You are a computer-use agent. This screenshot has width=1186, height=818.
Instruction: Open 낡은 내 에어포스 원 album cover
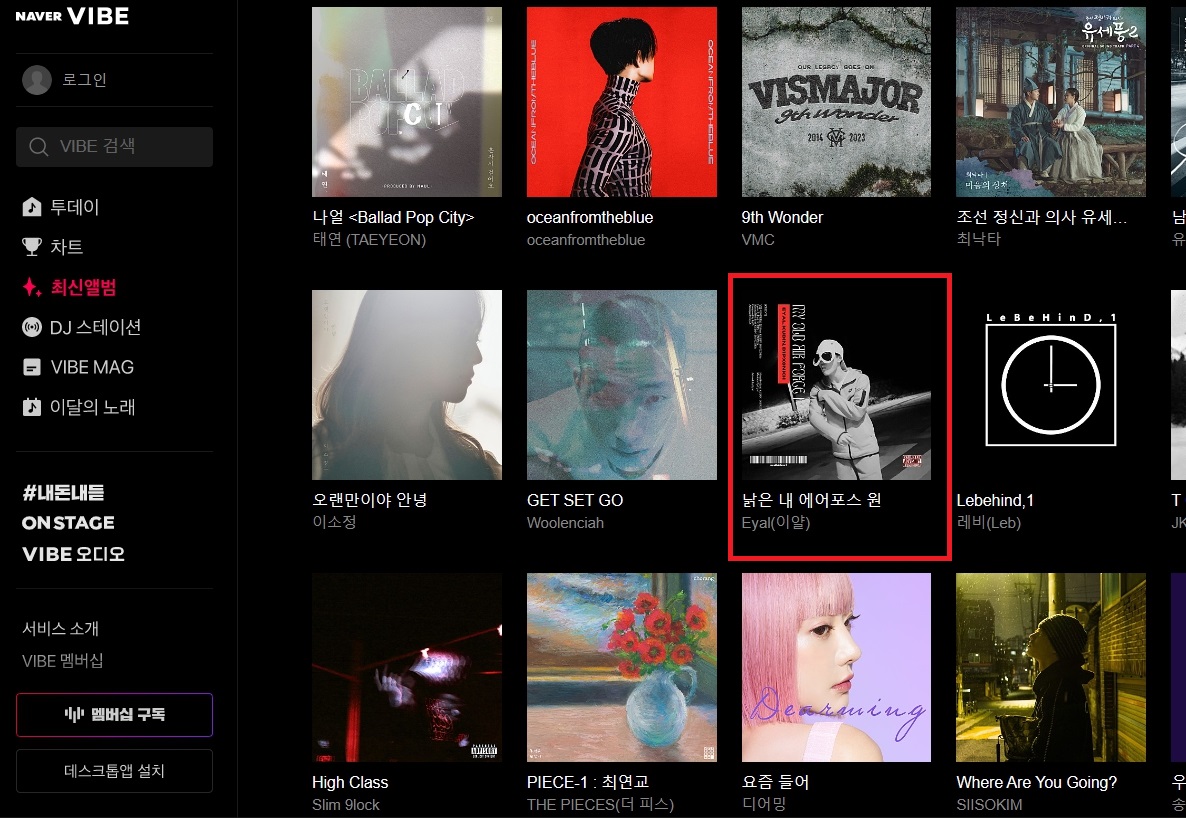coord(837,384)
